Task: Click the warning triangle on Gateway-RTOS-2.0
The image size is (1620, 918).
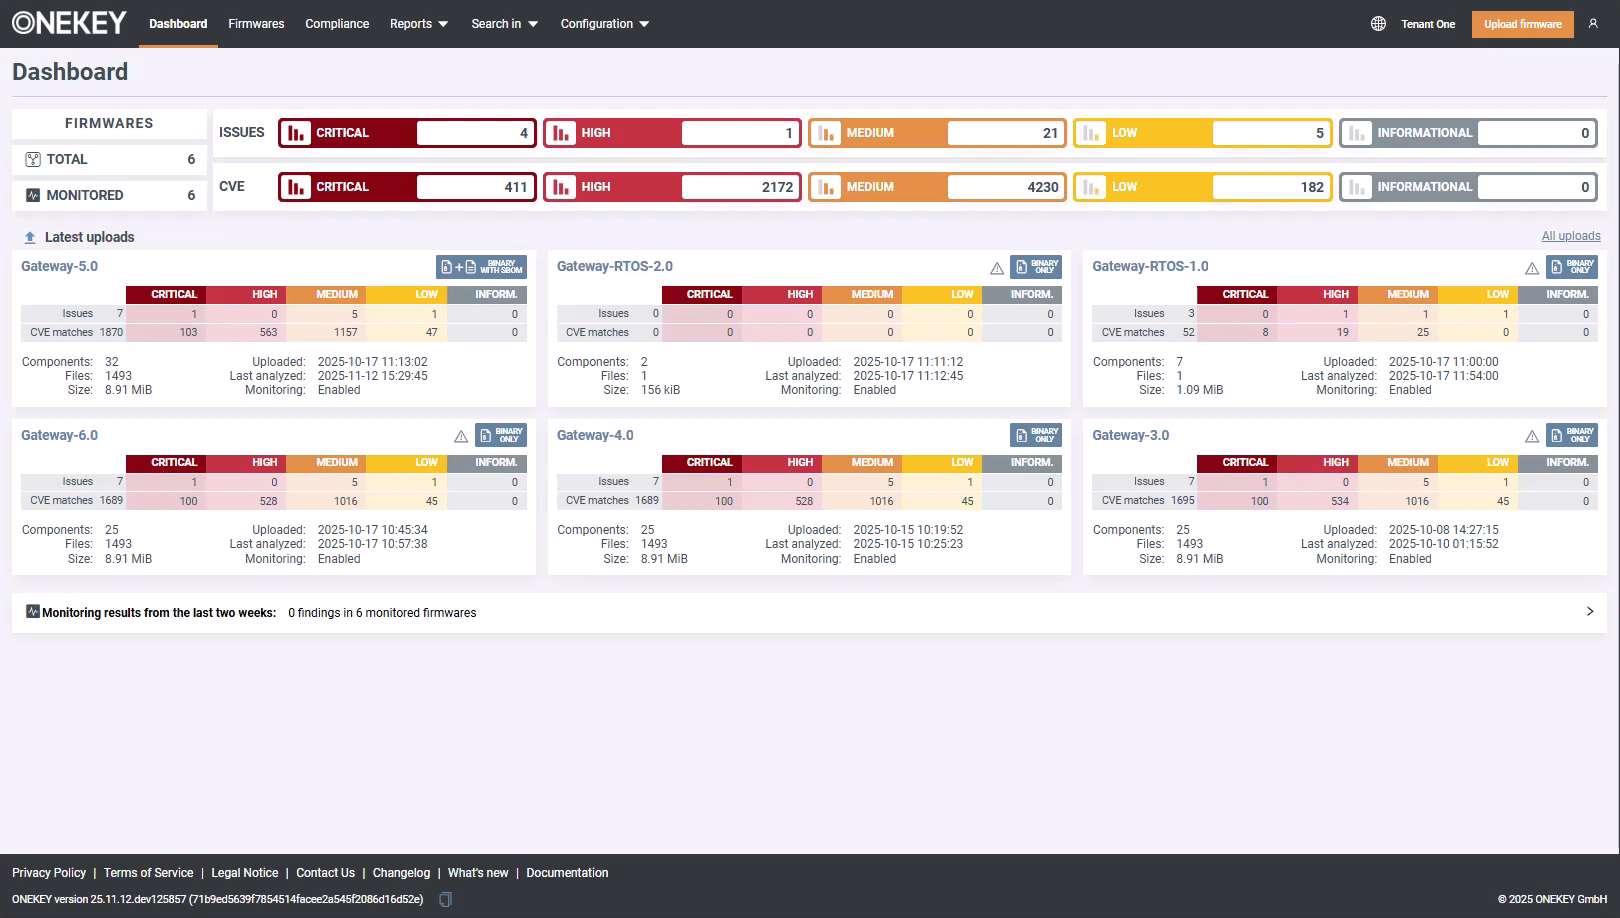Action: tap(997, 268)
